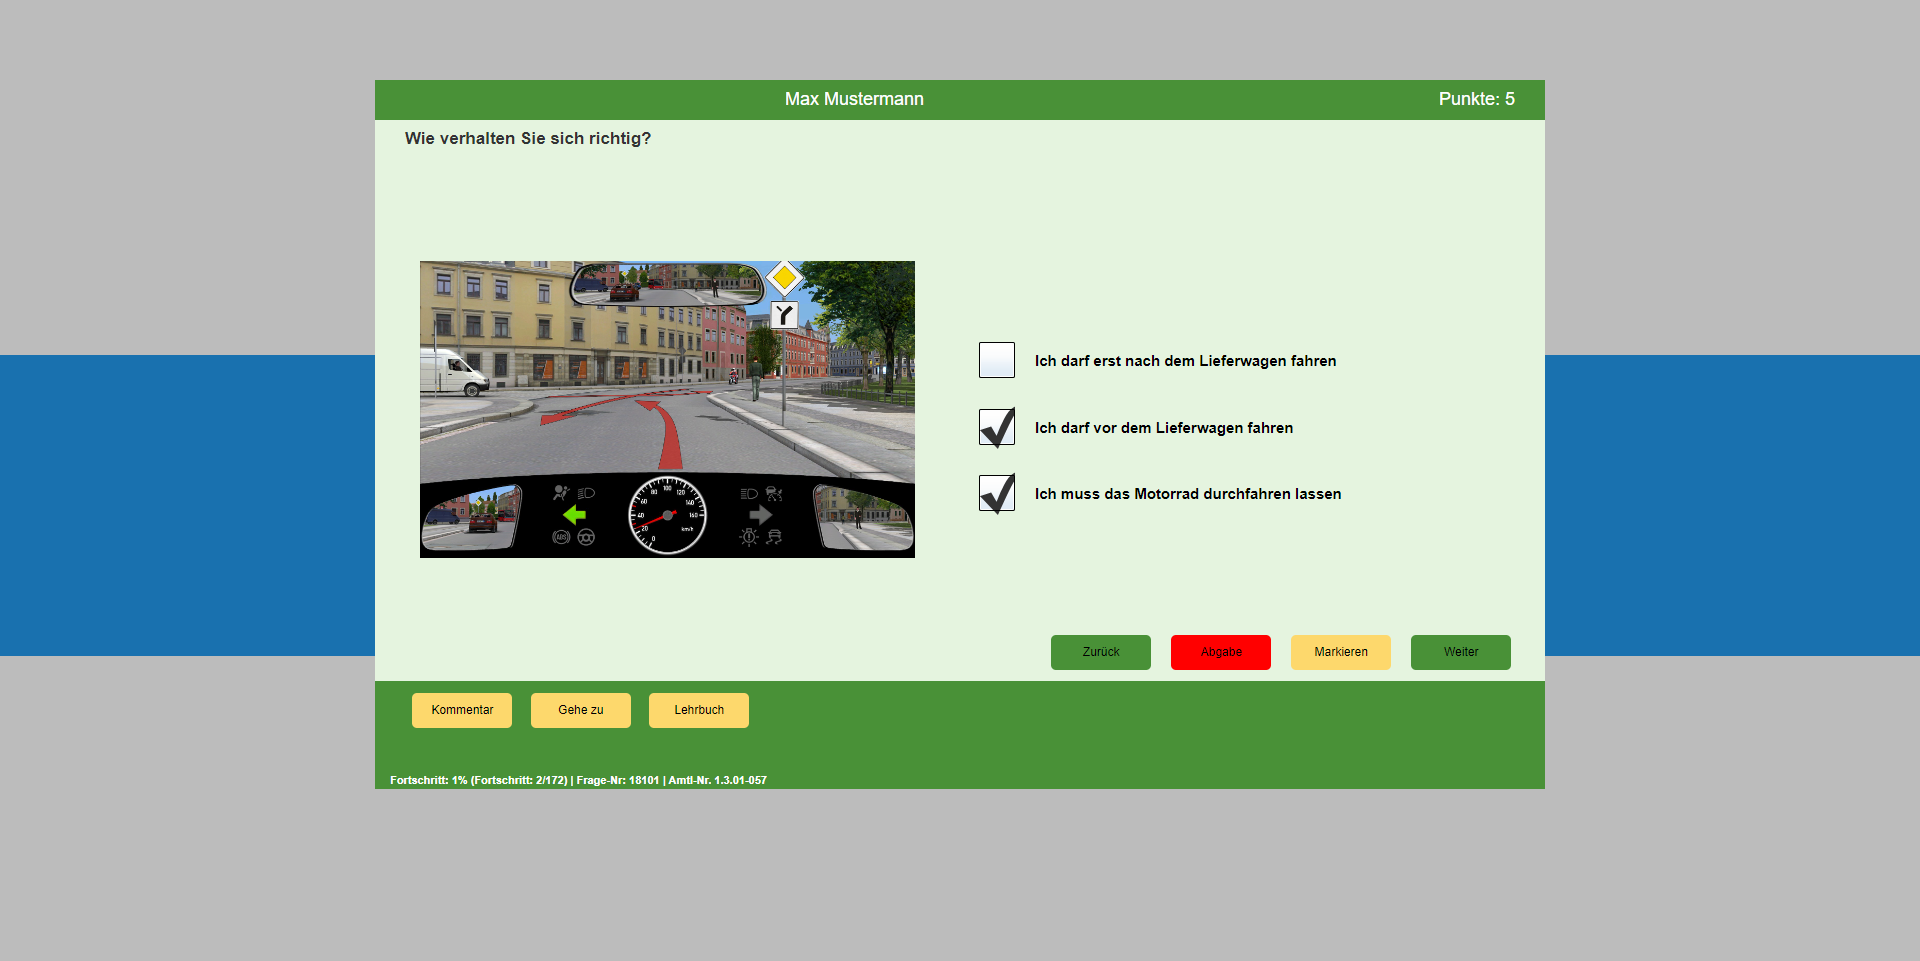
Task: Click the gray right turn signal arrow
Action: 761,515
